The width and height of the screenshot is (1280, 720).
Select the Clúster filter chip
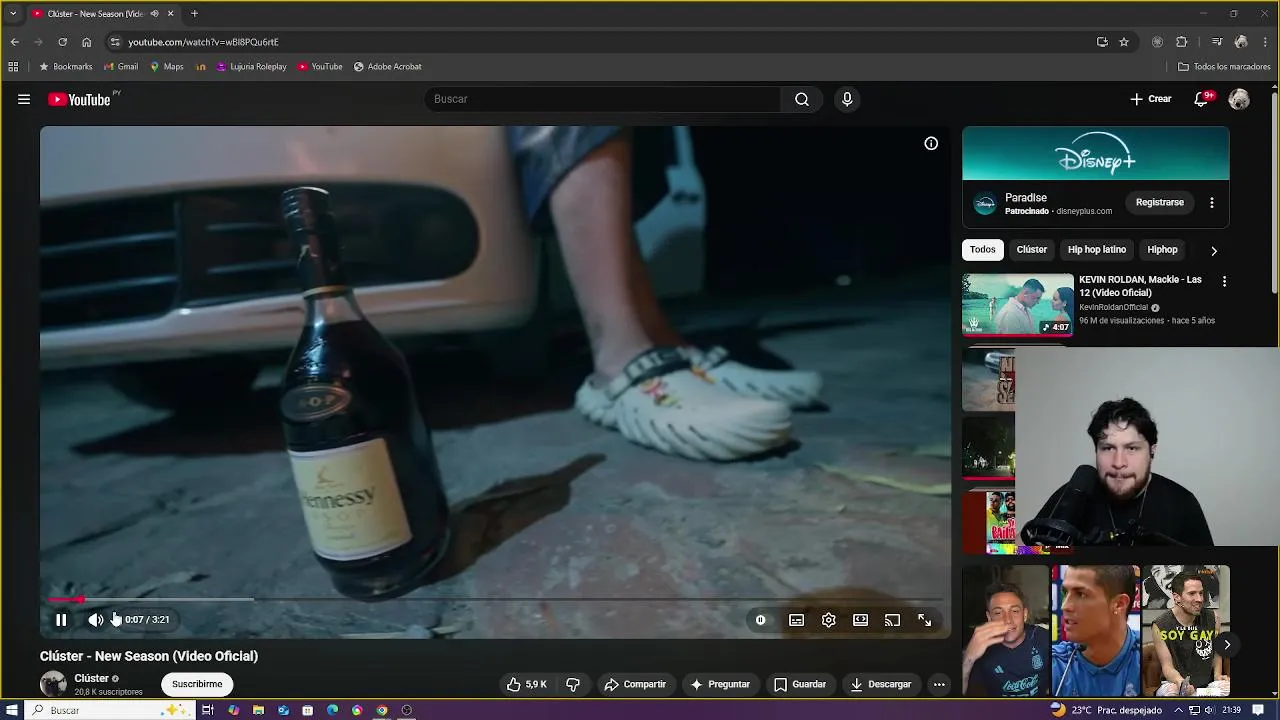tap(1032, 249)
